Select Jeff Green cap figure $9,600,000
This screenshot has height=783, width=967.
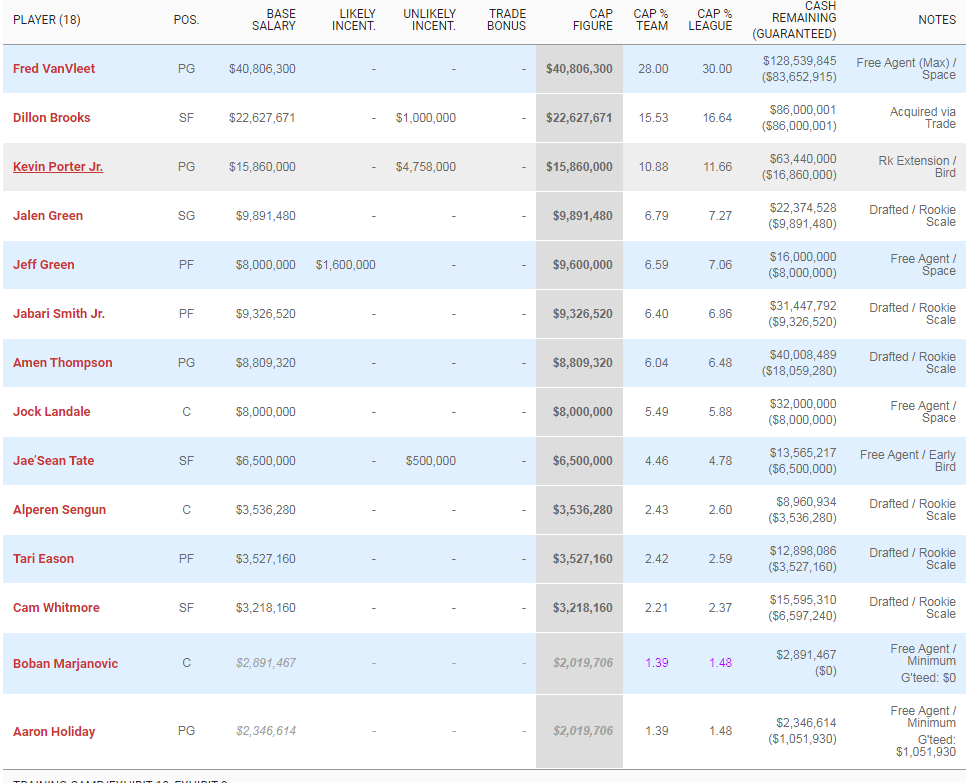583,264
